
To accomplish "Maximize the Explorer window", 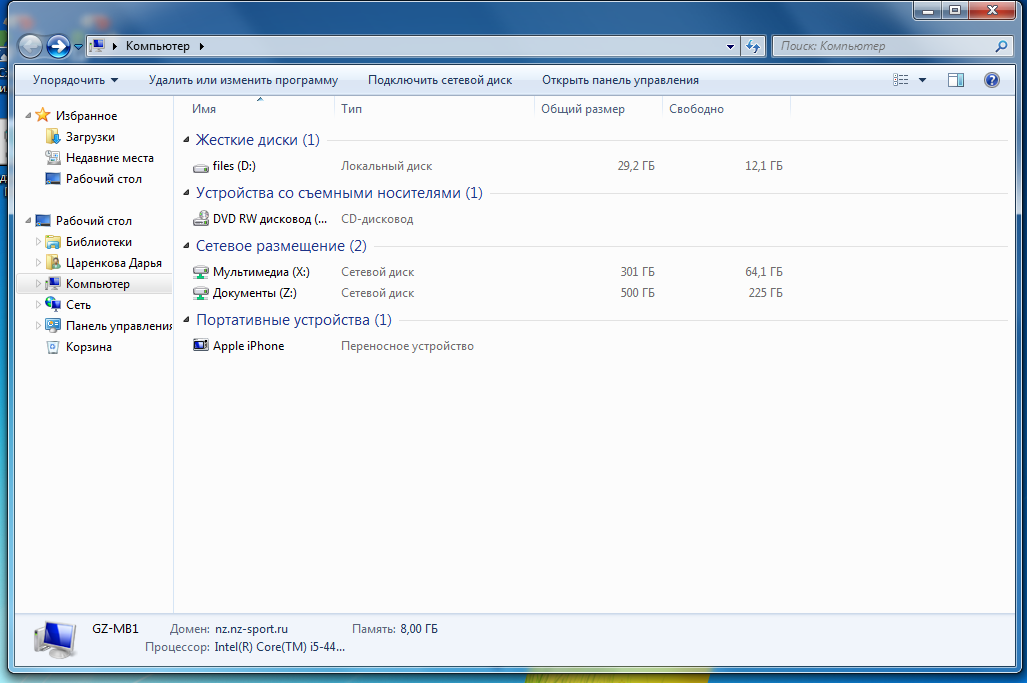I will coord(955,10).
